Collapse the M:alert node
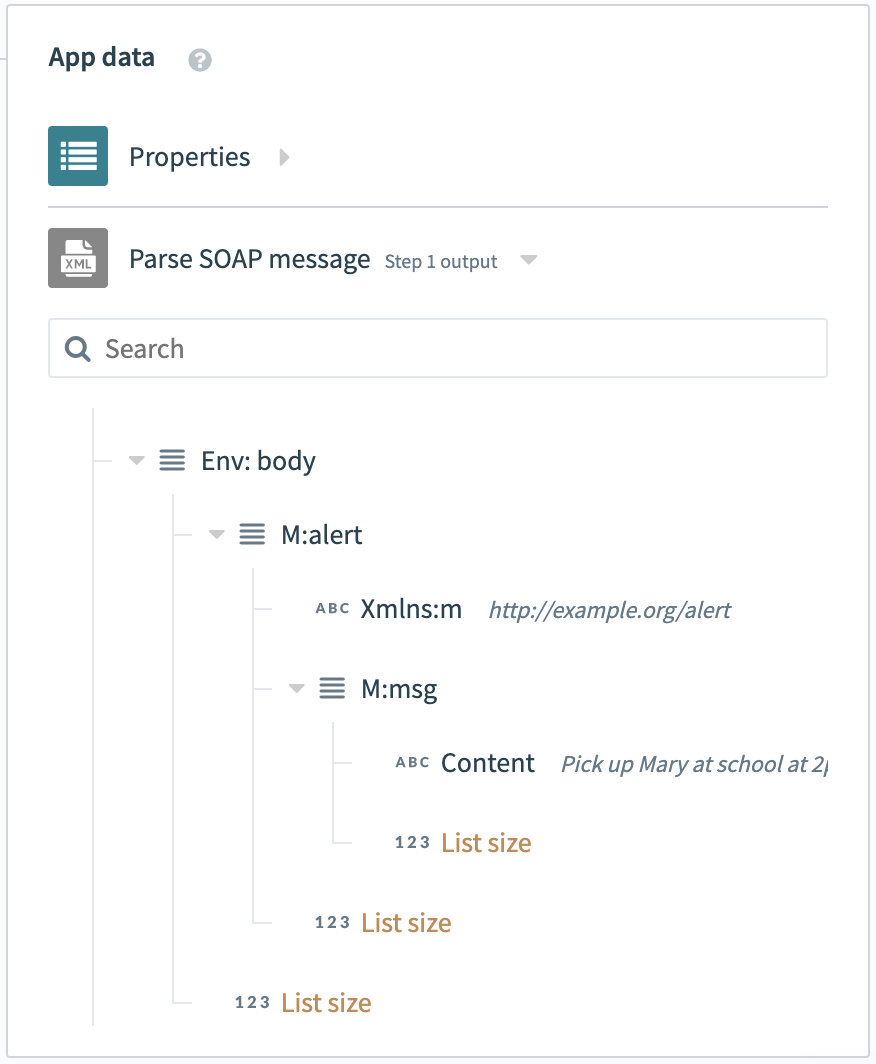 (x=216, y=534)
